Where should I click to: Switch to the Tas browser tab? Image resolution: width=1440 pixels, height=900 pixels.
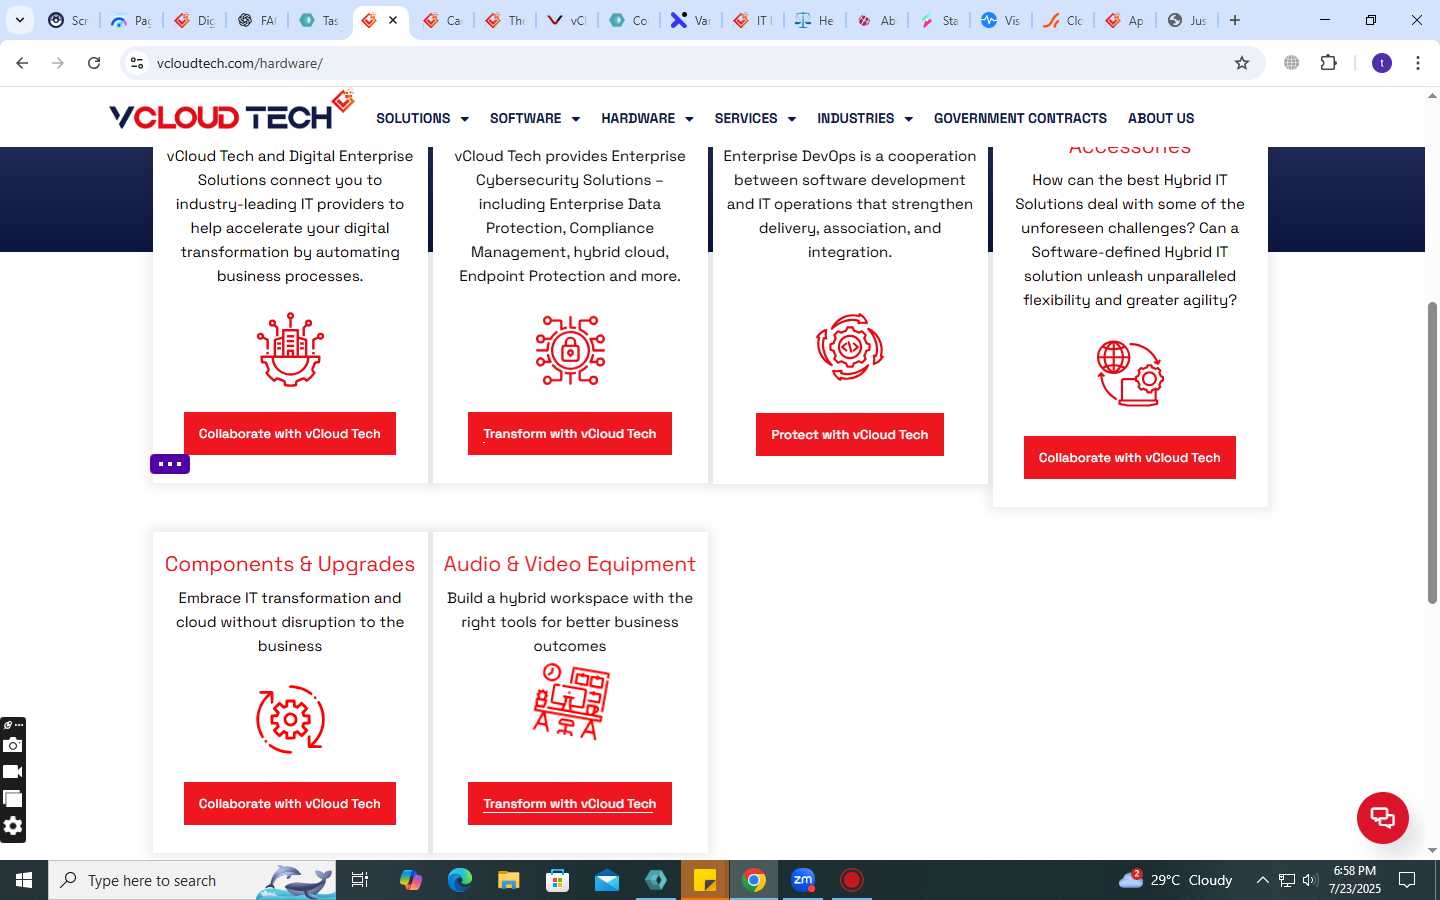point(319,20)
